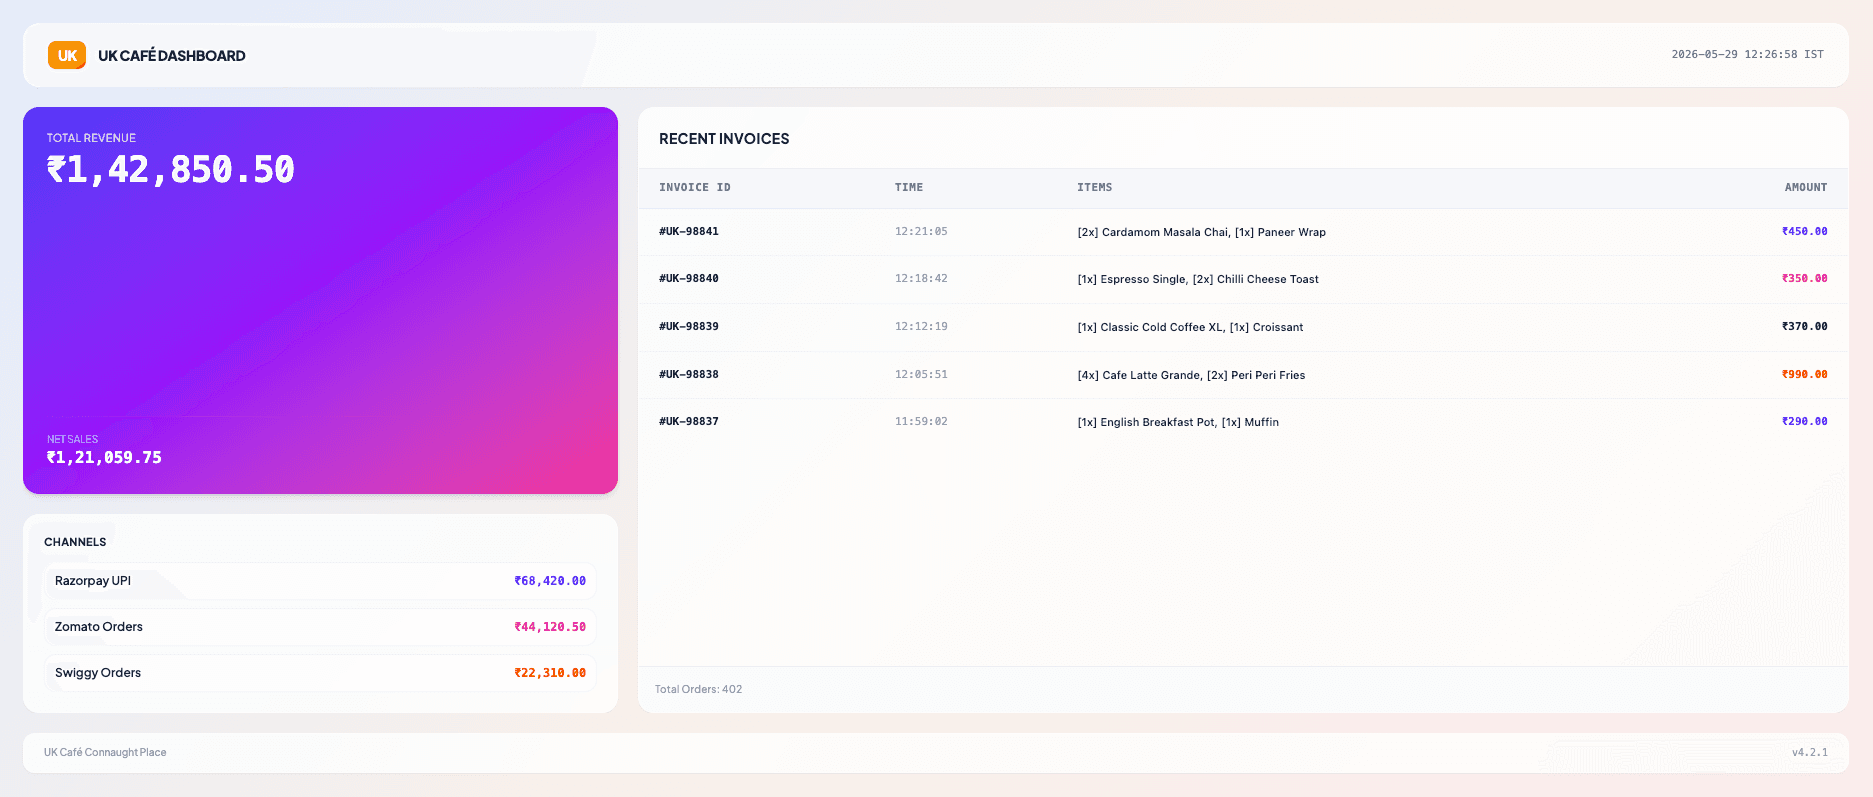Click the Razorpay UPI amount ₹68,420.00
Viewport: 1873px width, 797px height.
tap(550, 581)
